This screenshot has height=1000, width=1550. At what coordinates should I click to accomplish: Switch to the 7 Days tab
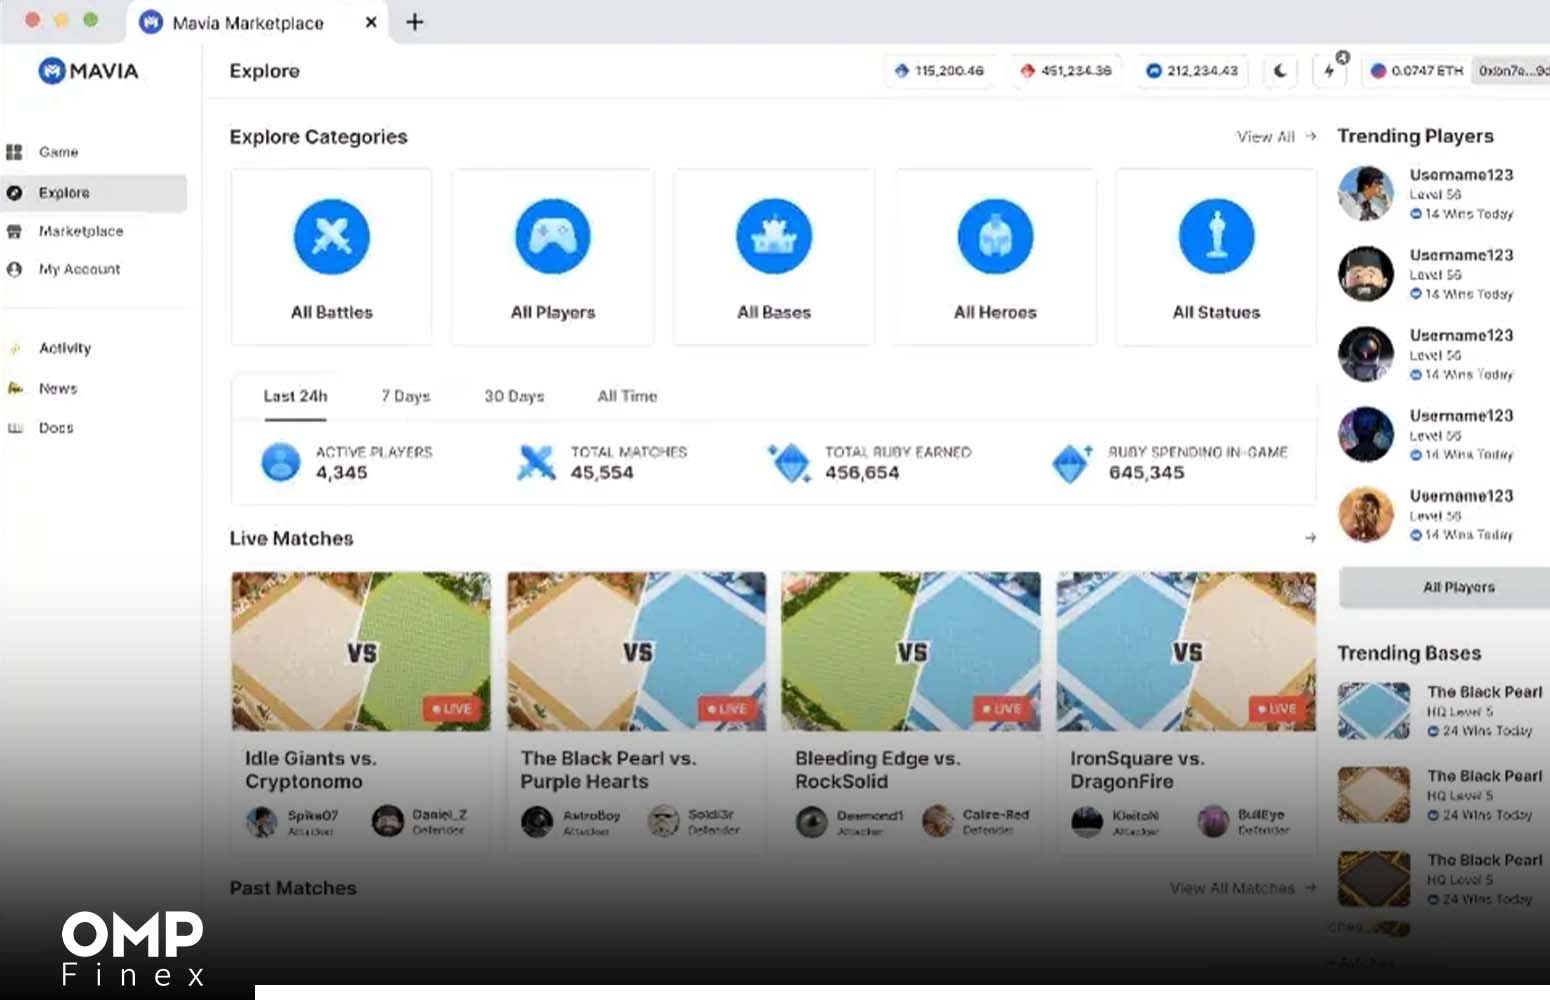point(405,396)
